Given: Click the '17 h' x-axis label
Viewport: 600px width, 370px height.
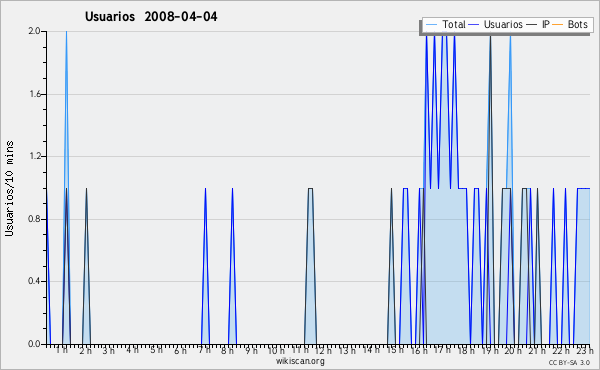Looking at the screenshot, I should 442,350.
